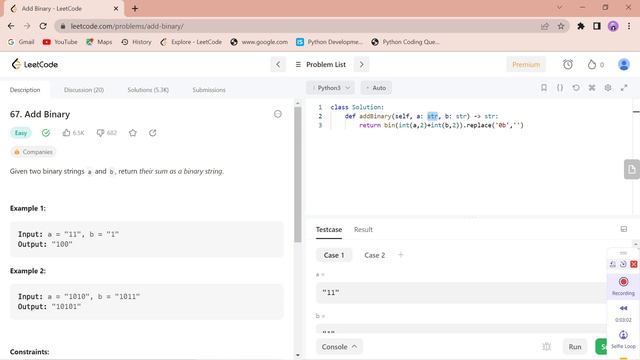Close the recorder widget with the red X
Viewport: 640px width, 360px height.
(633, 264)
